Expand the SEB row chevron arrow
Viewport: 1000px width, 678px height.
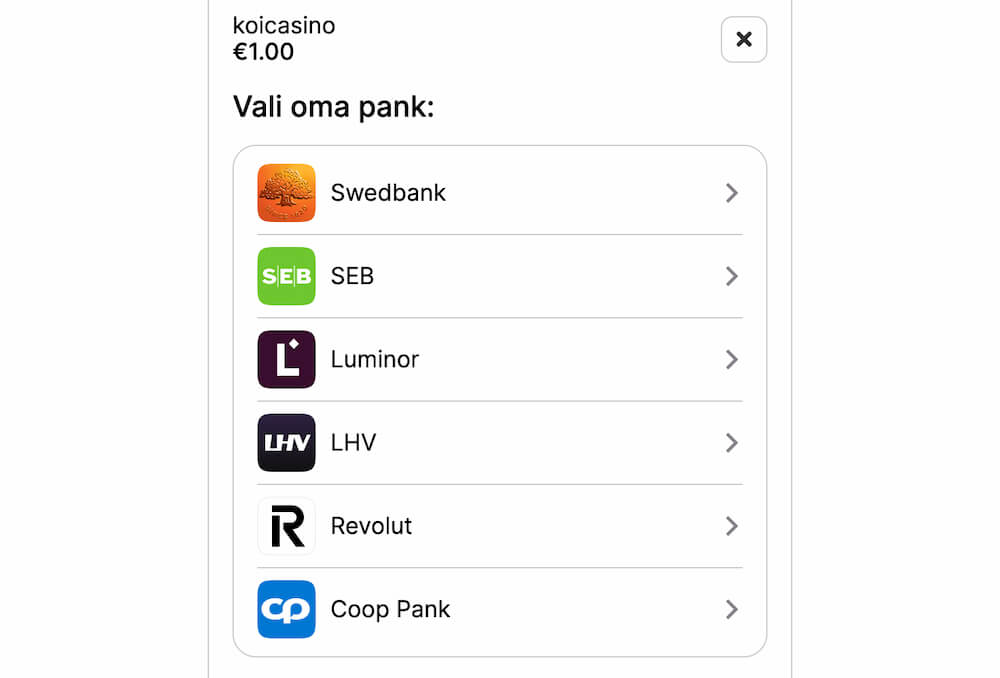point(732,276)
